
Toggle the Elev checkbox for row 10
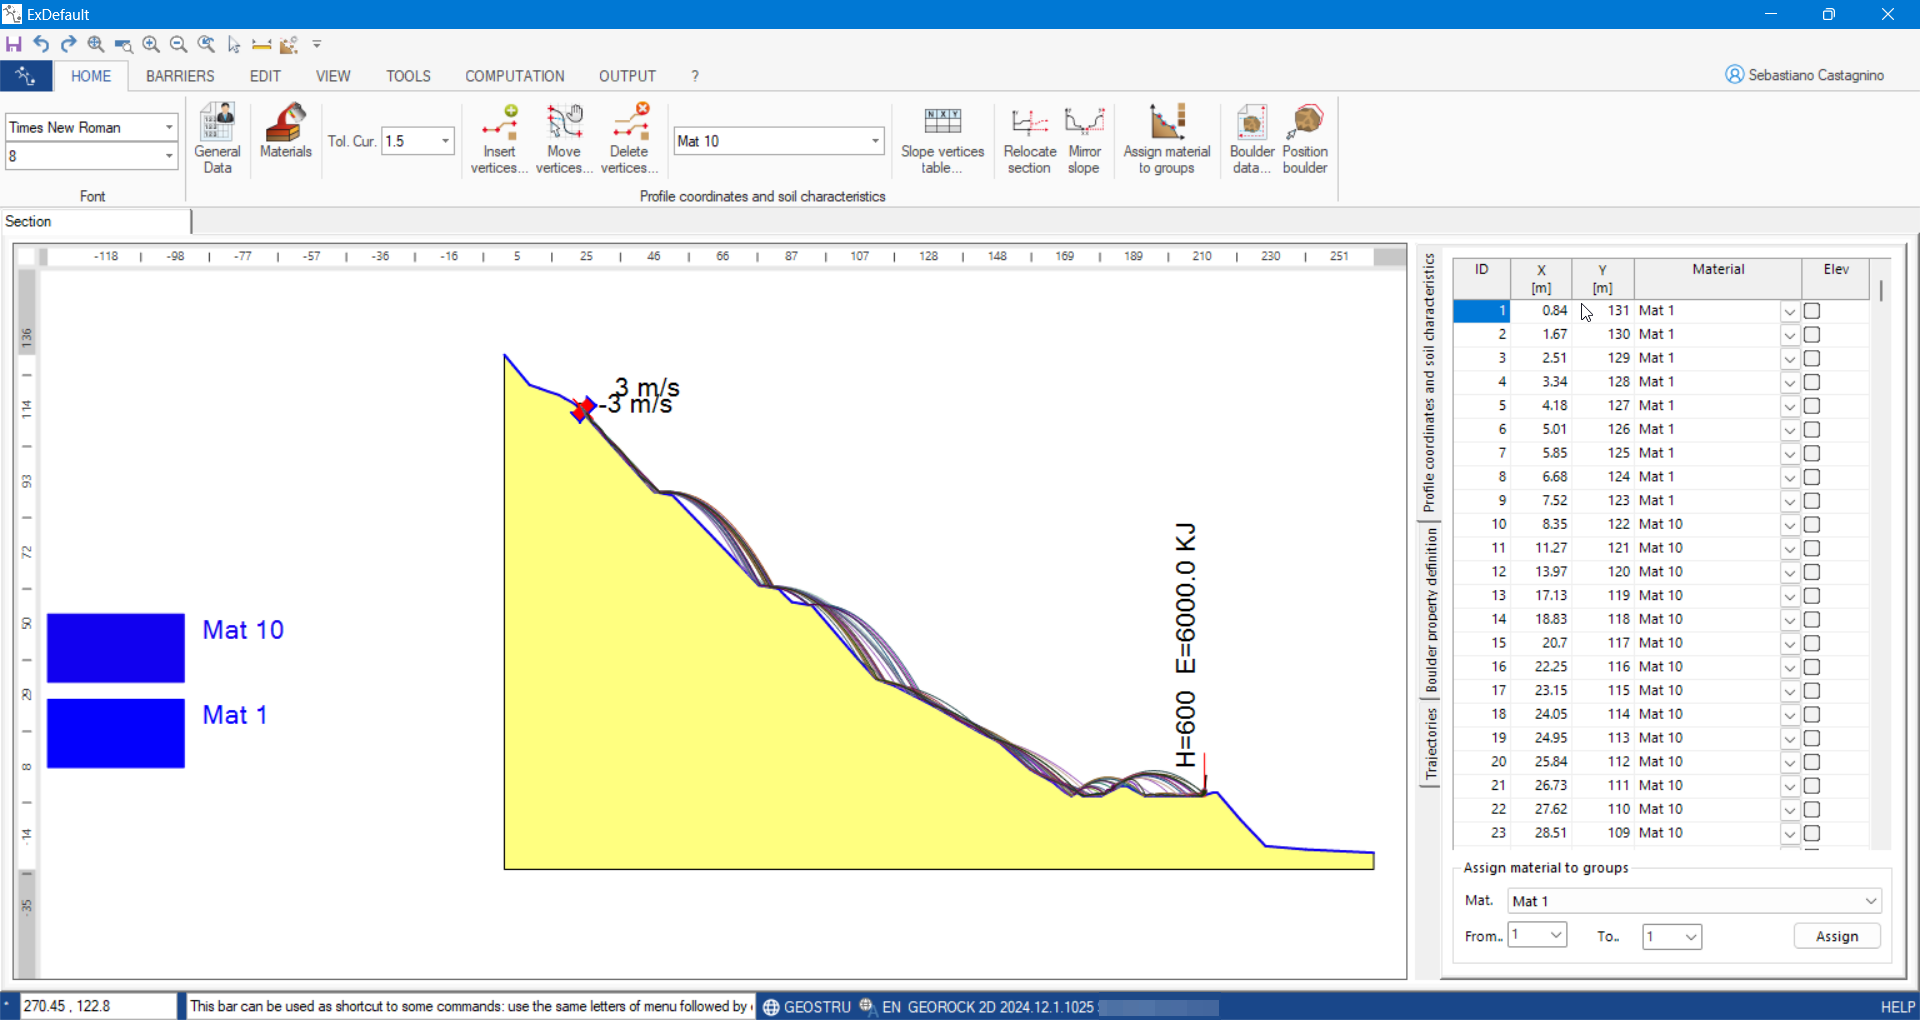coord(1812,525)
